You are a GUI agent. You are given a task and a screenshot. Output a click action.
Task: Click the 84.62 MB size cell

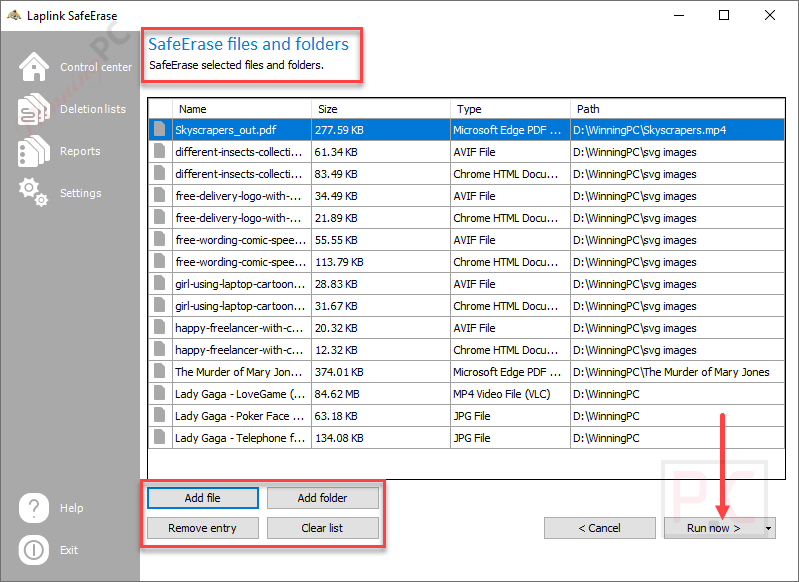click(337, 394)
